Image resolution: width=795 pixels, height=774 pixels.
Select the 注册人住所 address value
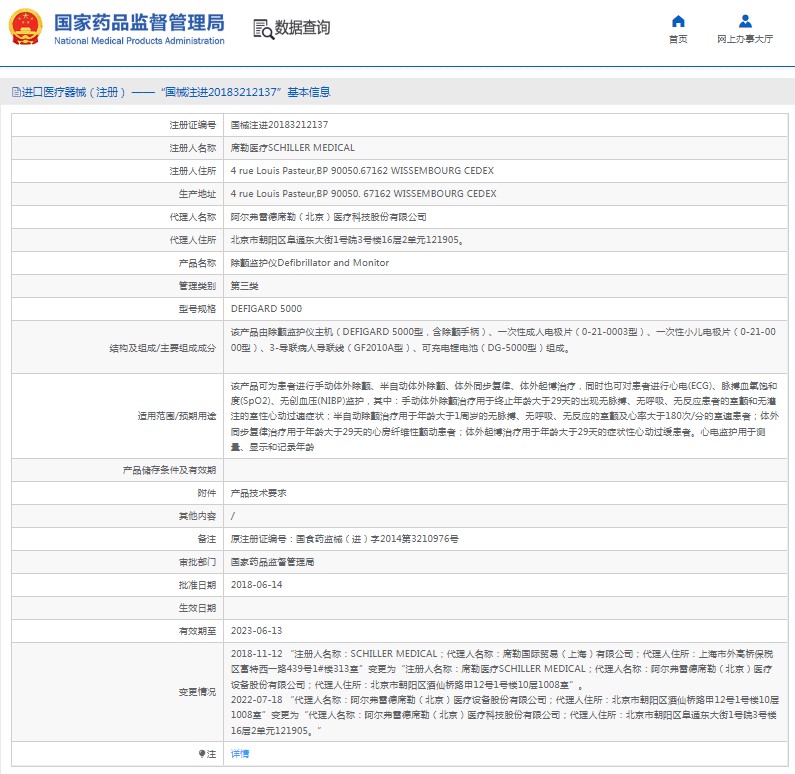pos(362,171)
